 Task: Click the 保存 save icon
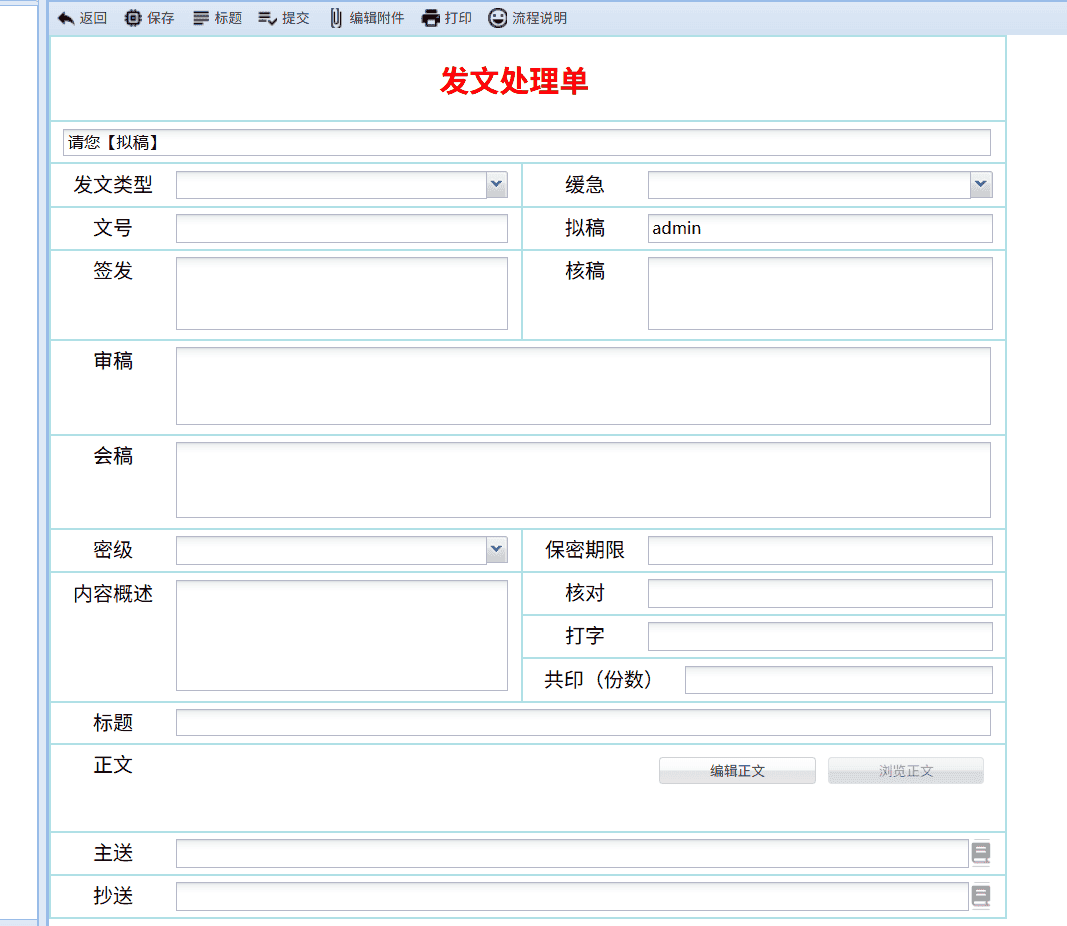coord(133,18)
